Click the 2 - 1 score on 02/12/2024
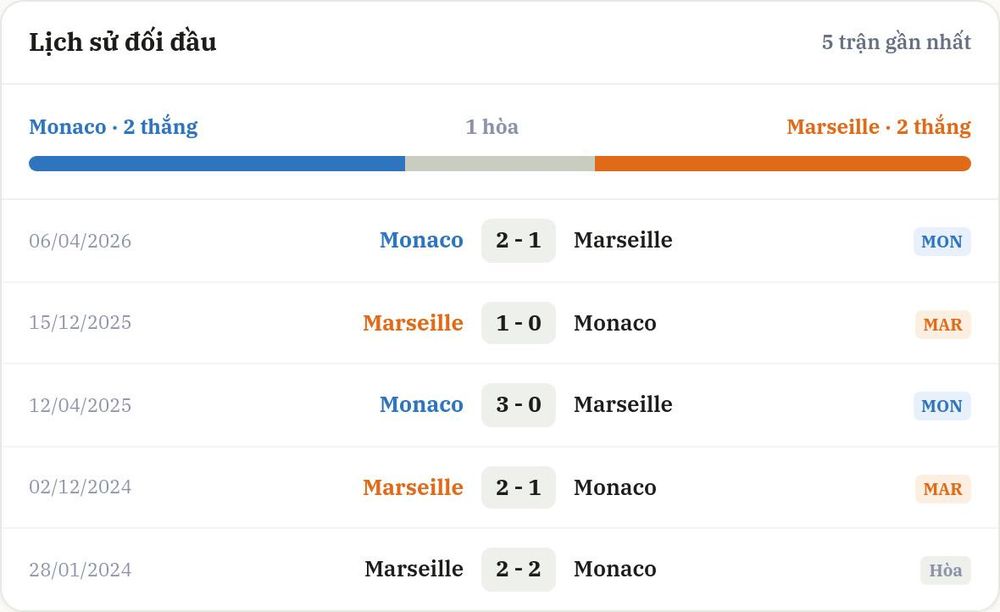 (518, 487)
